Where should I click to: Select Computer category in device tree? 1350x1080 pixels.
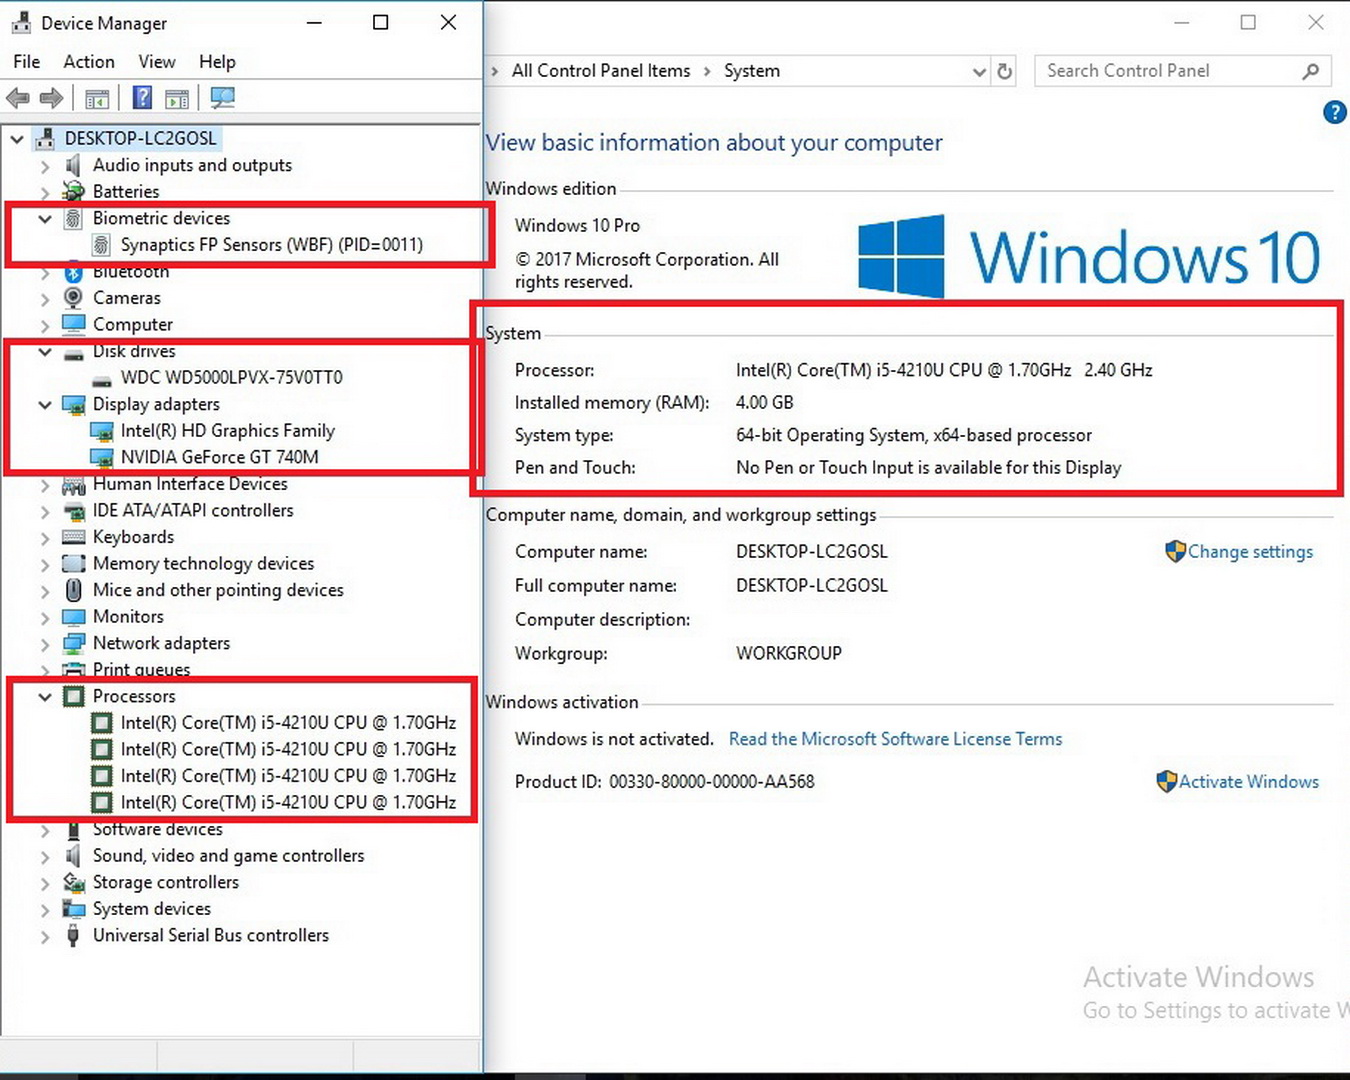coord(133,324)
